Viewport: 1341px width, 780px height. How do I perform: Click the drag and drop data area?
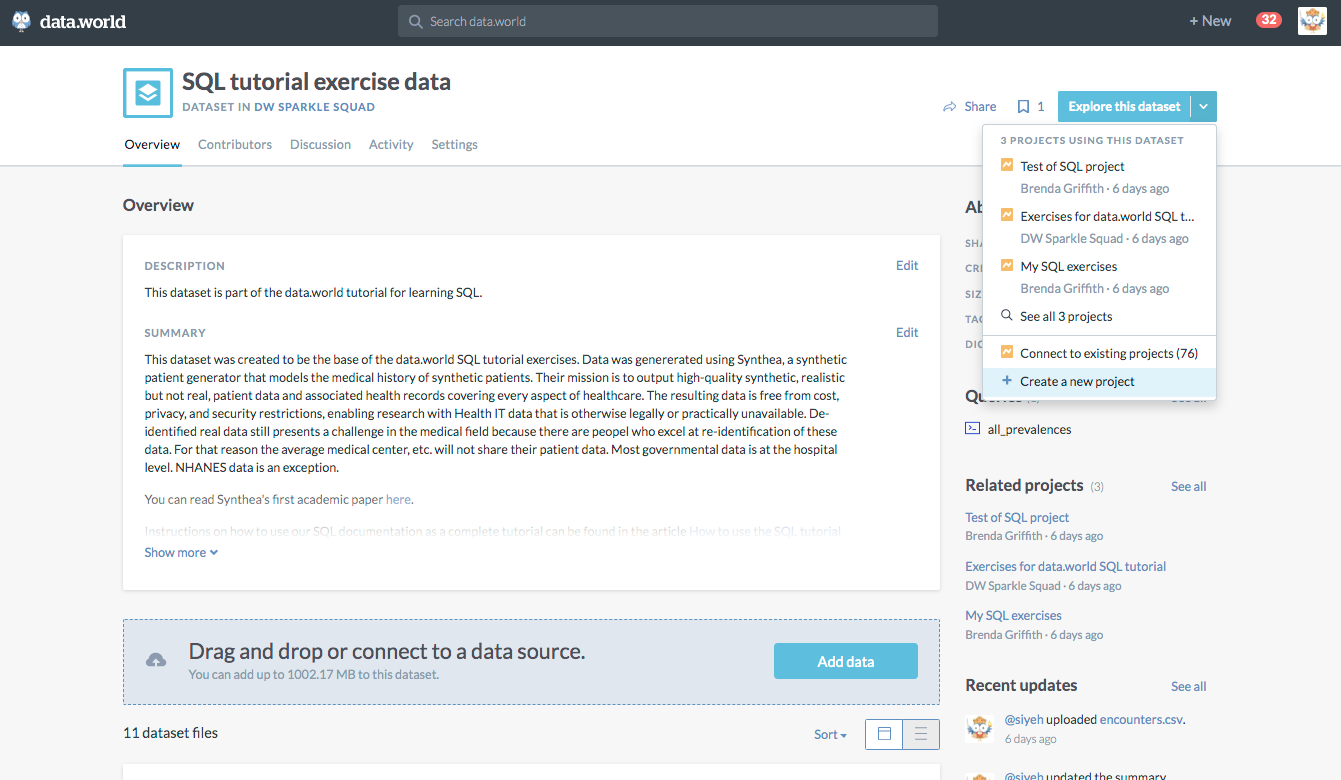click(531, 662)
